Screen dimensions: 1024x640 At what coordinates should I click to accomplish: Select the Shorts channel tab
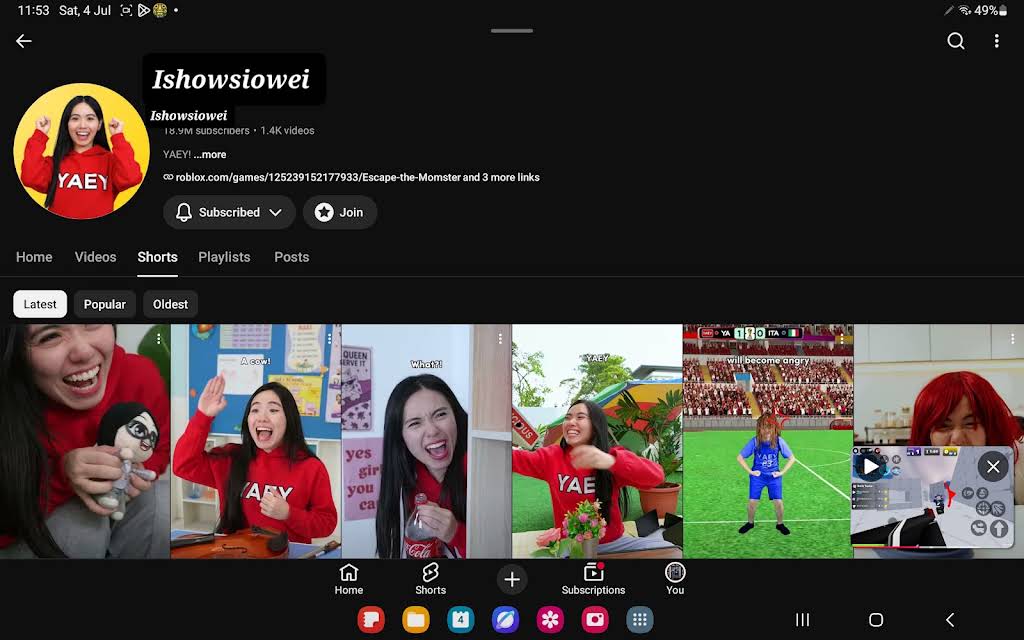[157, 257]
